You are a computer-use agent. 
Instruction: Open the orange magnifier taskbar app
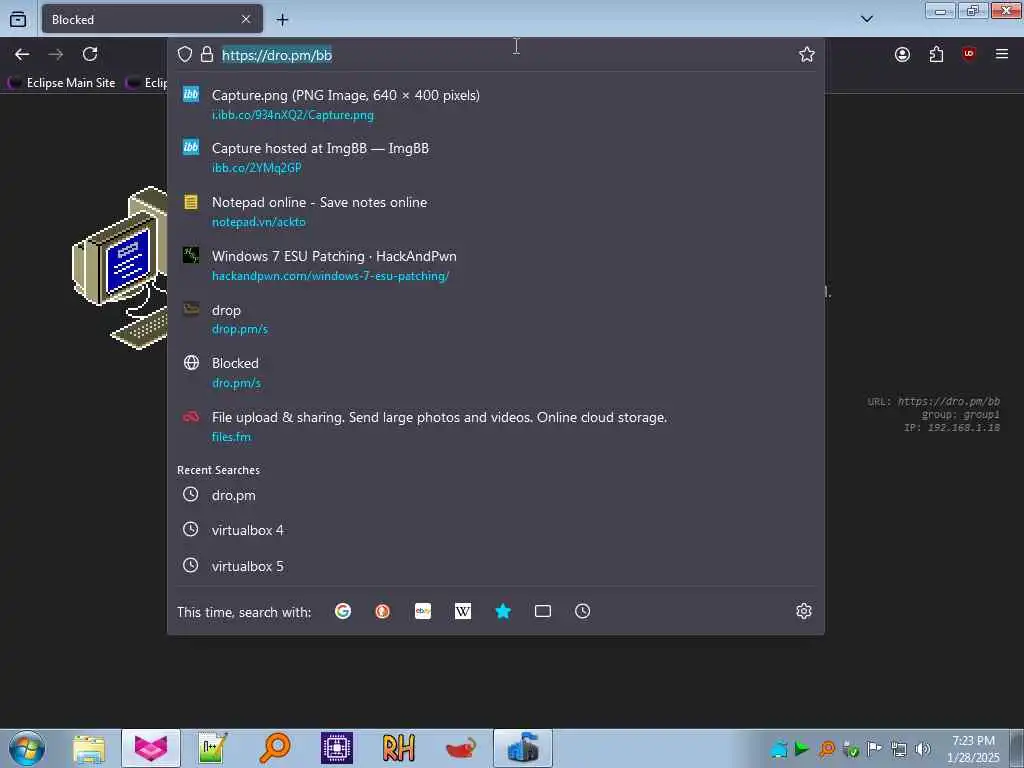[275, 748]
